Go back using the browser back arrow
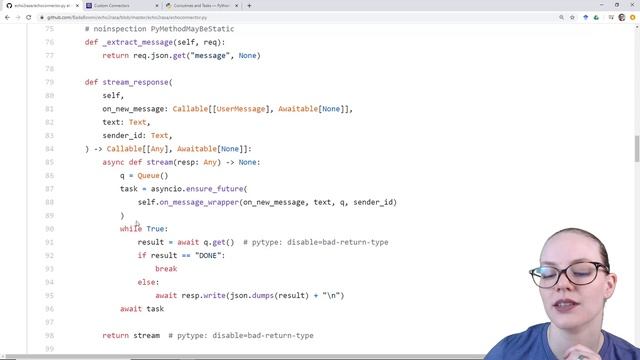Viewport: 640px width, 360px height. [x=7, y=18]
